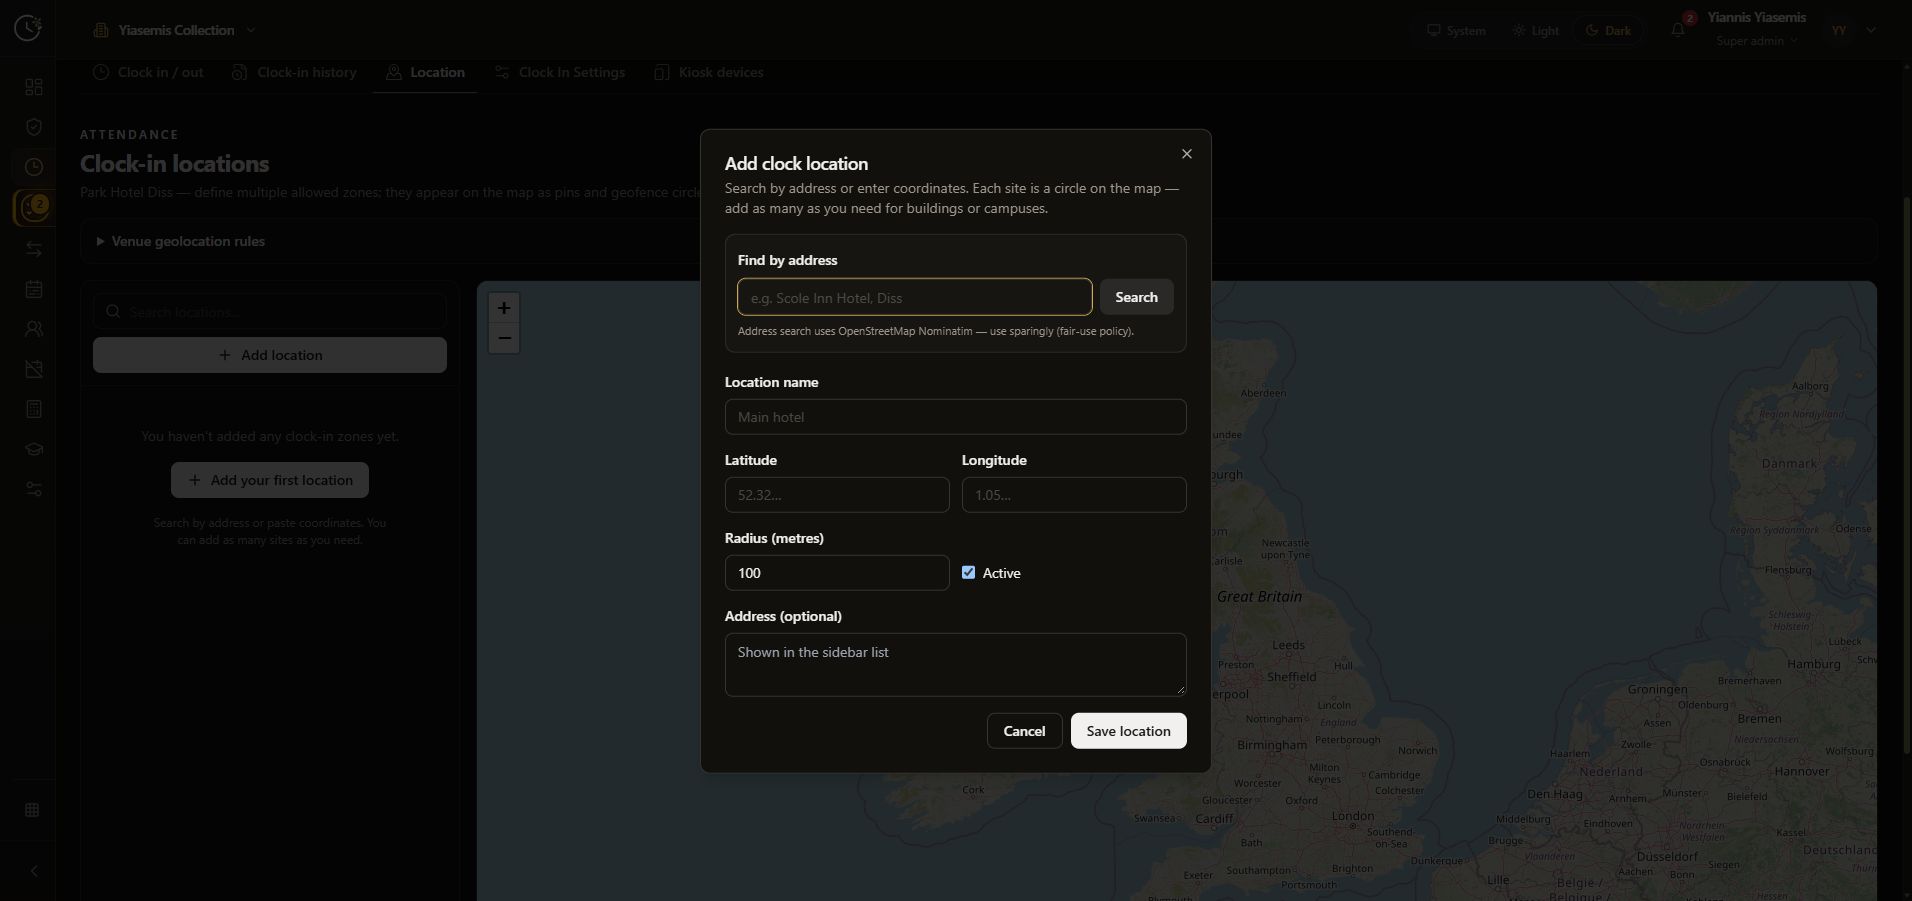1912x901 pixels.
Task: Close the Add clock location dialog
Action: 1187,154
